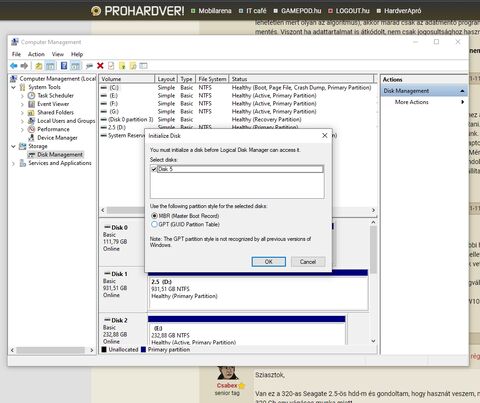Click the disk pane down scroll arrow

pos(373,341)
